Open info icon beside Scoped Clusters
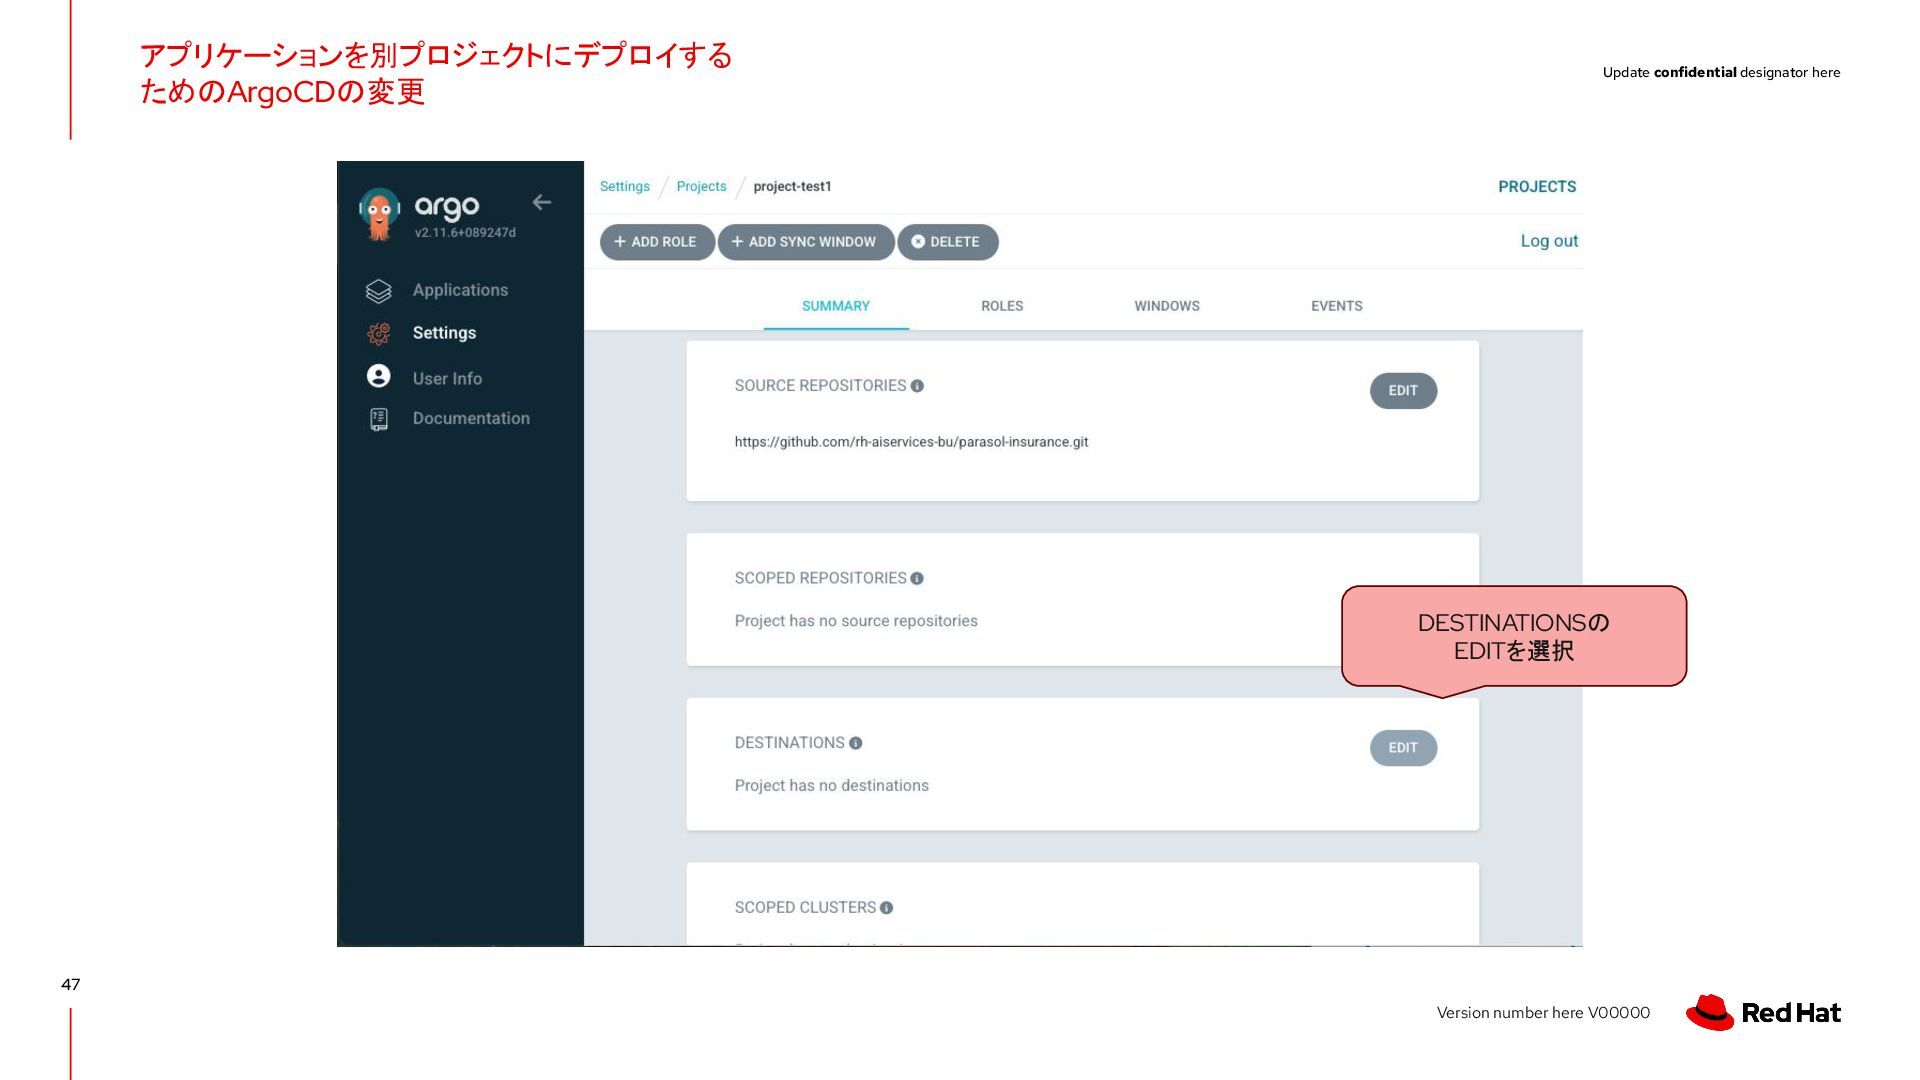Image resolution: width=1920 pixels, height=1080 pixels. click(886, 908)
